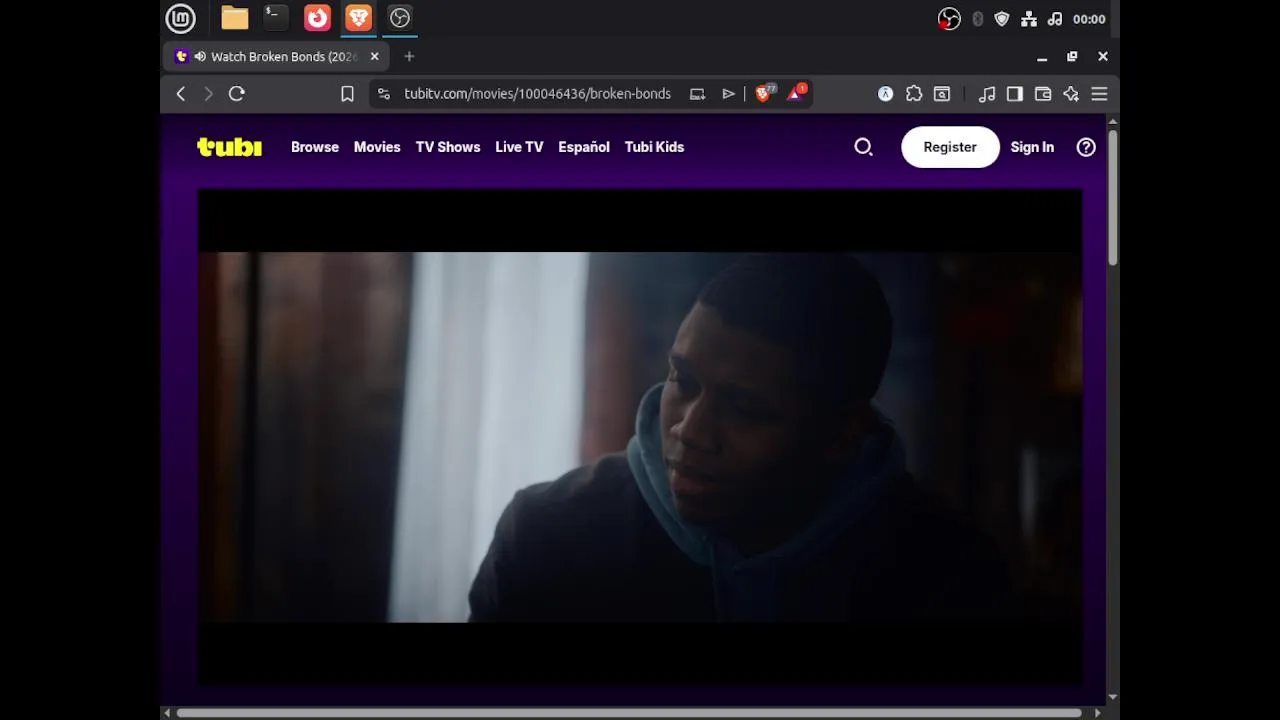
Task: Open the Bluetooth tray icon
Action: [x=978, y=19]
